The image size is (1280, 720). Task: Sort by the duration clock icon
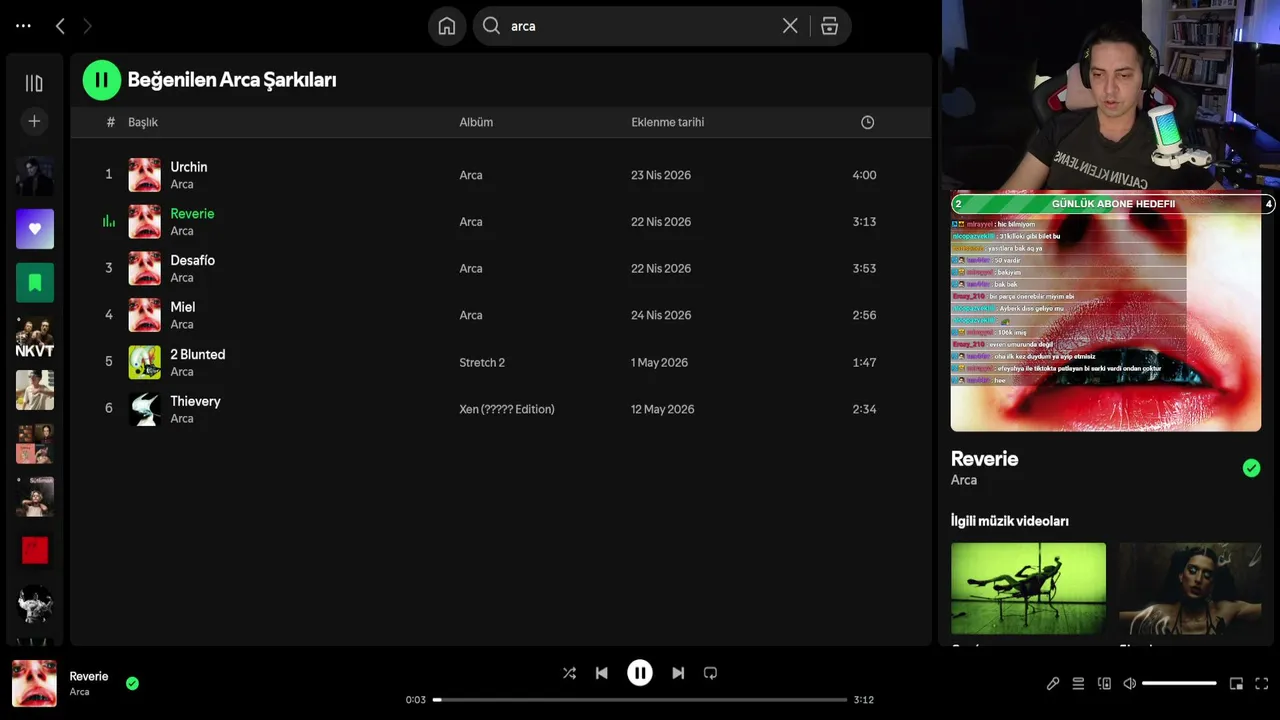click(x=867, y=122)
